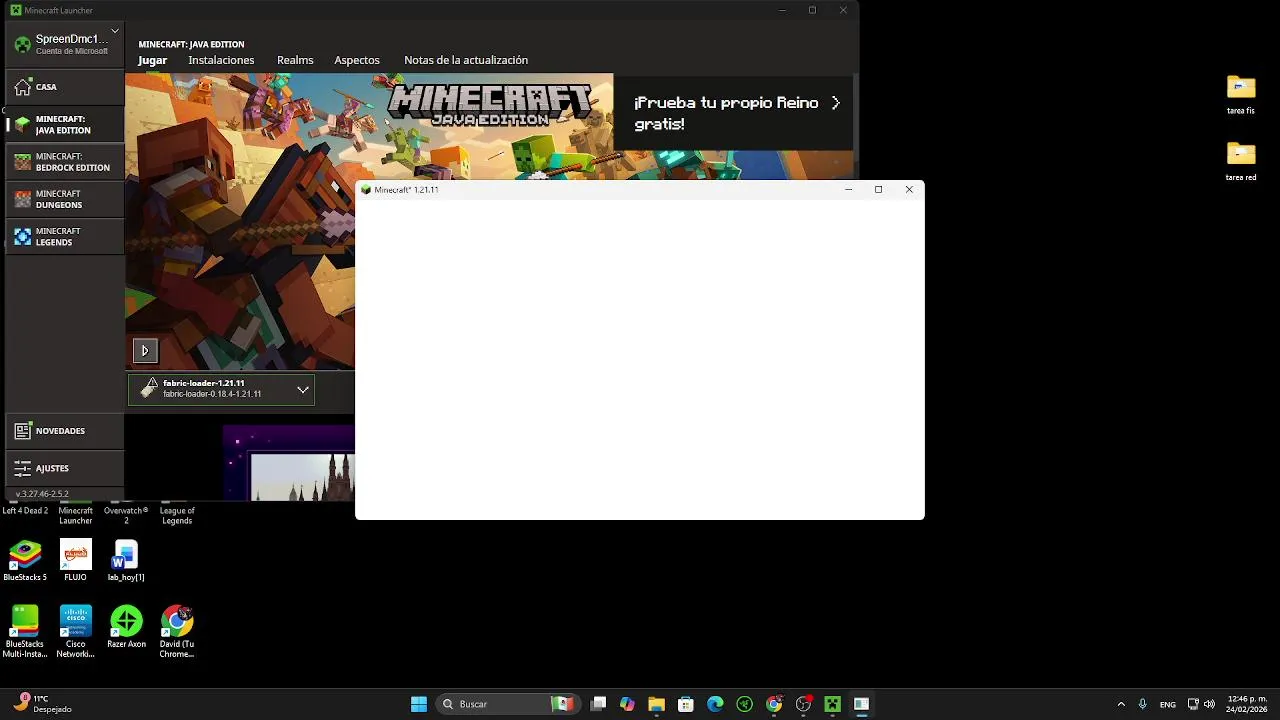Open File Explorer from taskbar
This screenshot has width=1280, height=720.
(x=656, y=704)
